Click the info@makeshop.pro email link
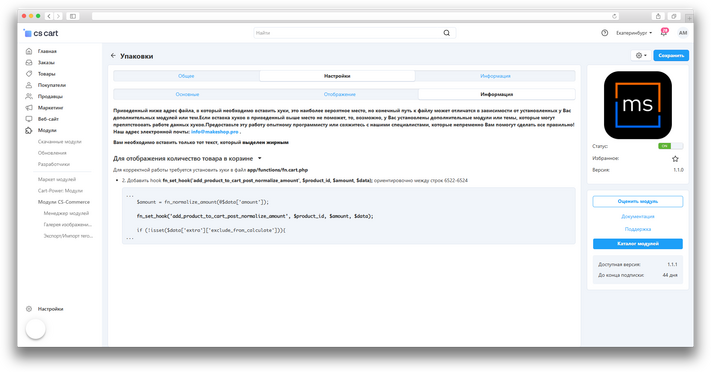 [214, 132]
